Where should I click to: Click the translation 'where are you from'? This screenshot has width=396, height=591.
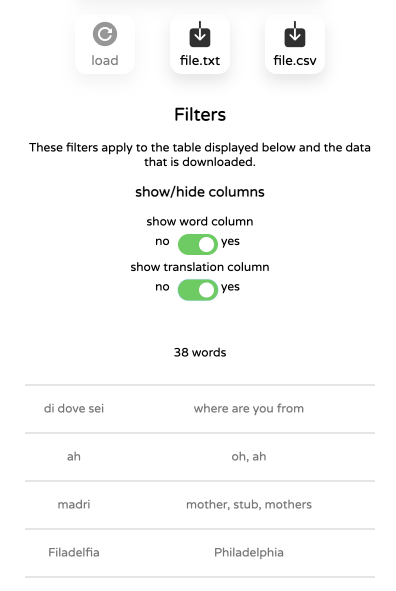click(249, 409)
